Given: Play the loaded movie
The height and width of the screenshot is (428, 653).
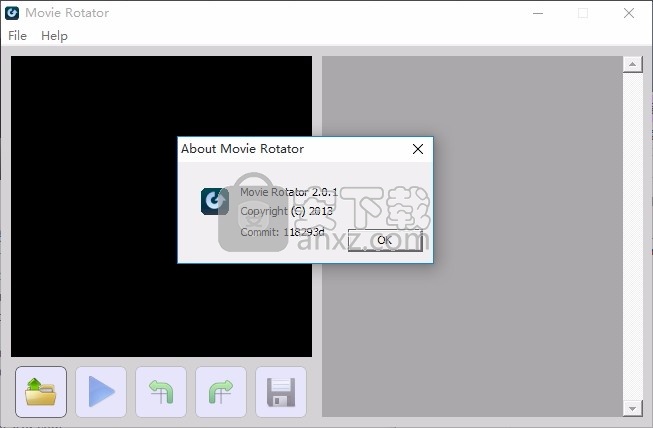Looking at the screenshot, I should click(x=101, y=392).
